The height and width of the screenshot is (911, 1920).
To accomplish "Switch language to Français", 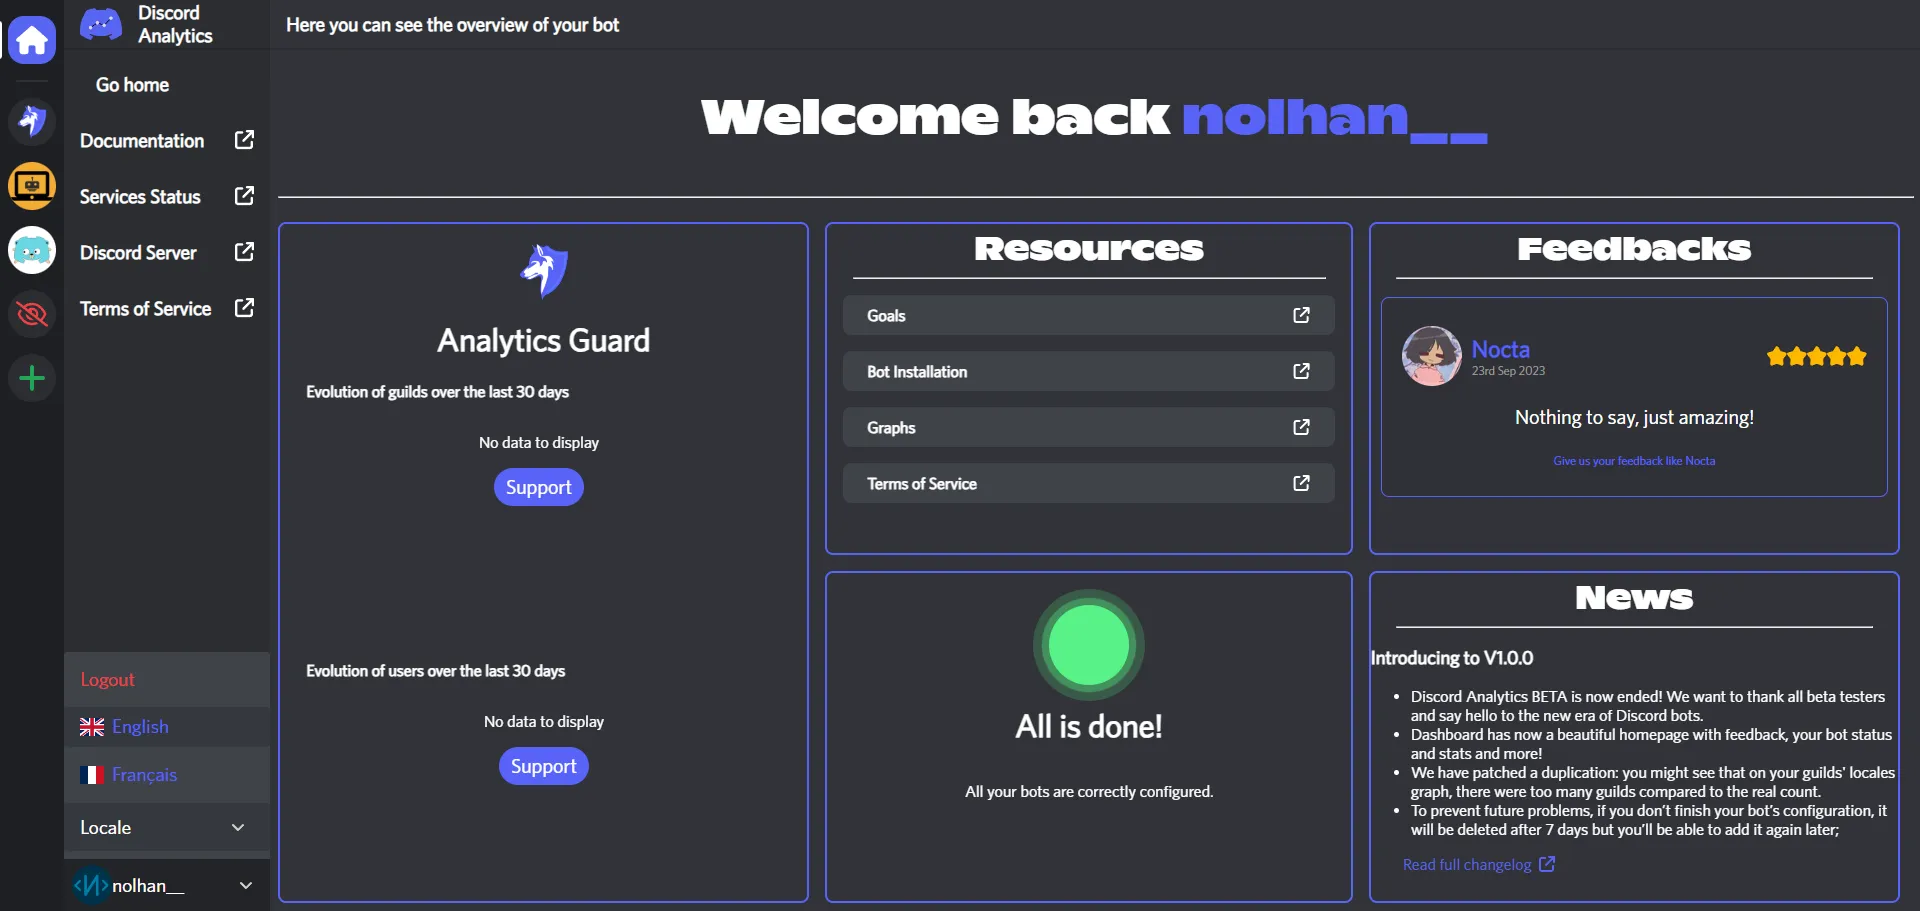I will 144,775.
